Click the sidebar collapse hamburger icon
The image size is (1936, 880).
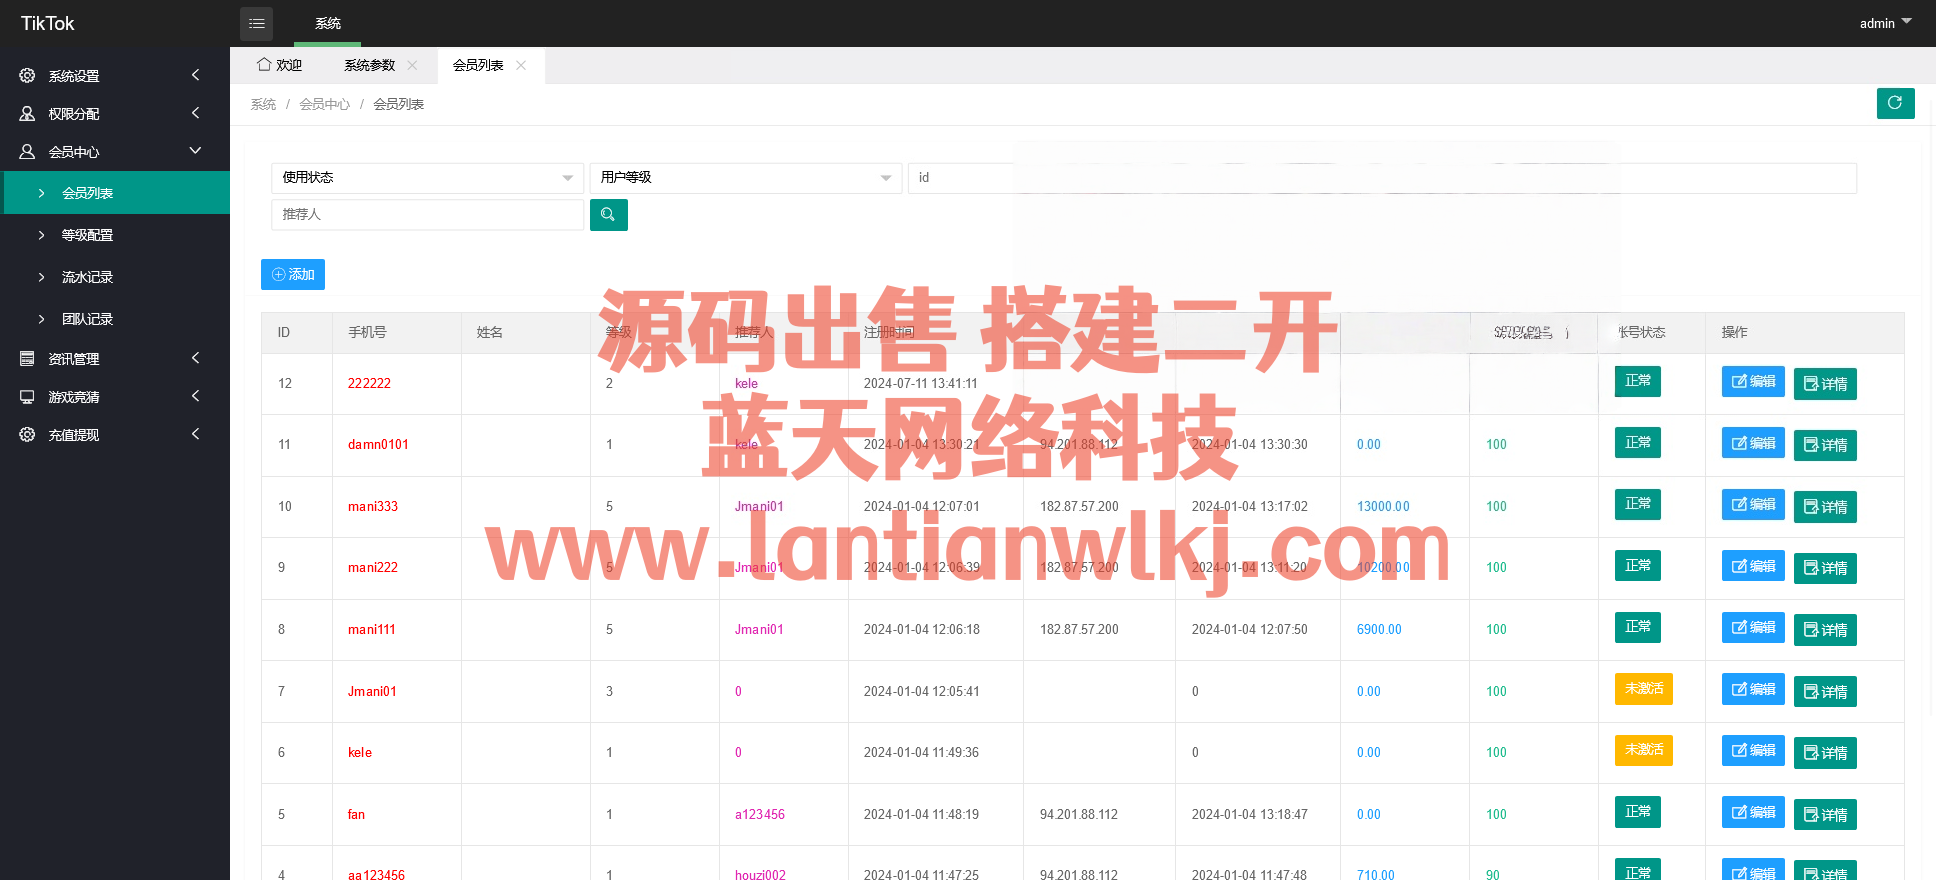(256, 23)
